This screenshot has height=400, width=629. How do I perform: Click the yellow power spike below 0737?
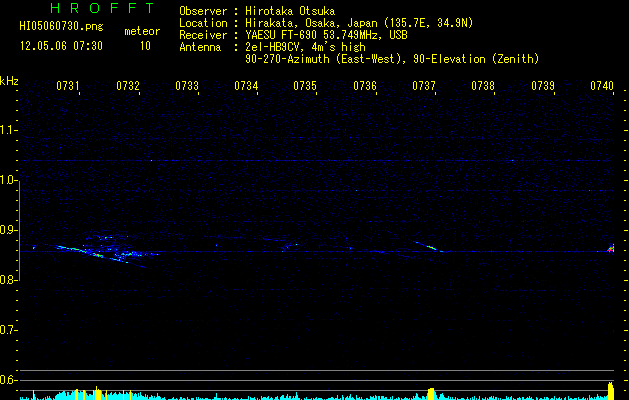click(x=431, y=394)
